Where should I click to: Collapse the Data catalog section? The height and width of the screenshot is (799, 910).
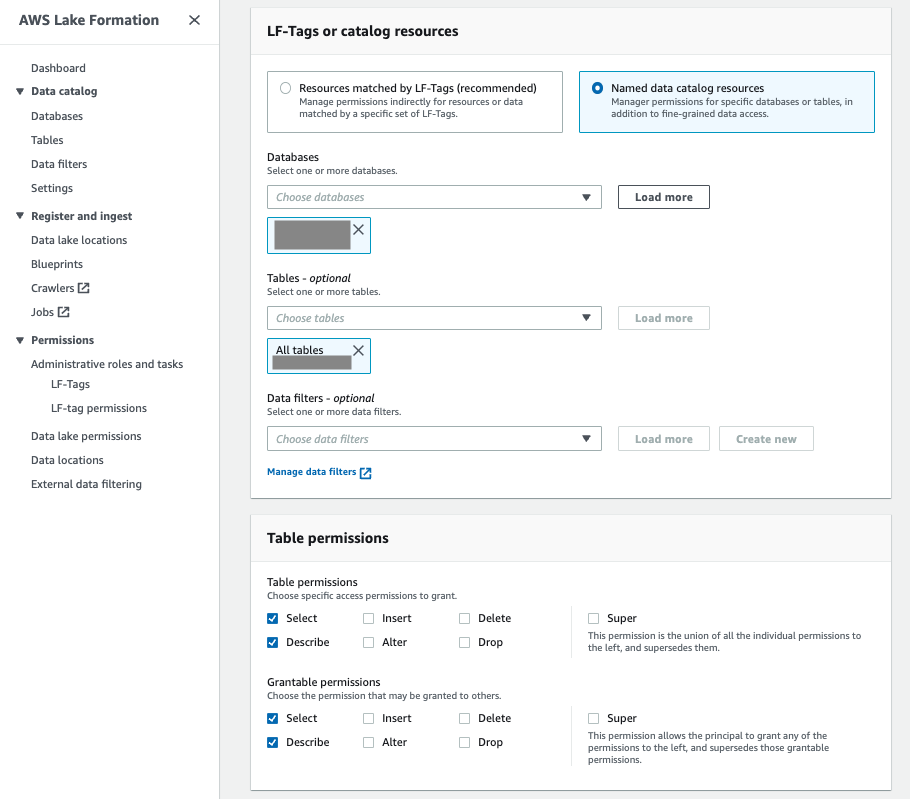(x=19, y=92)
